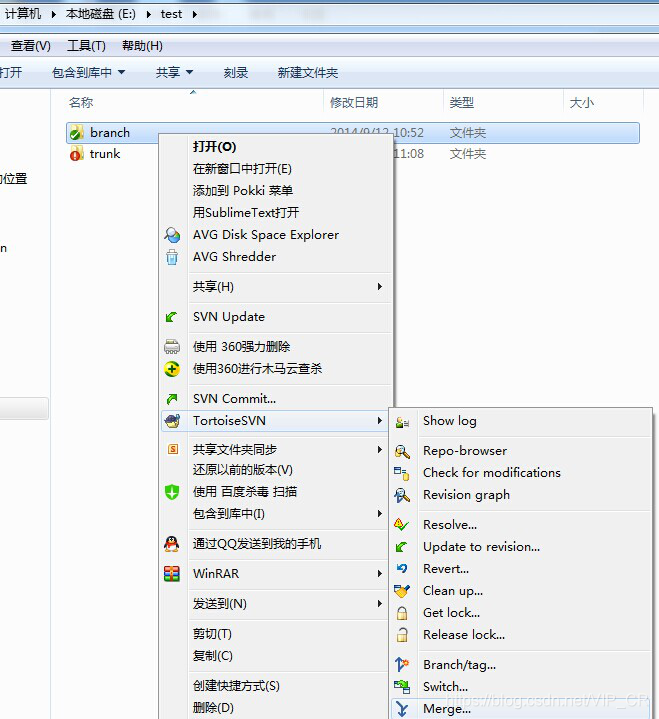Viewport: 659px width, 719px height.
Task: Click the 新建文件夹 toolbar button
Action: click(308, 72)
